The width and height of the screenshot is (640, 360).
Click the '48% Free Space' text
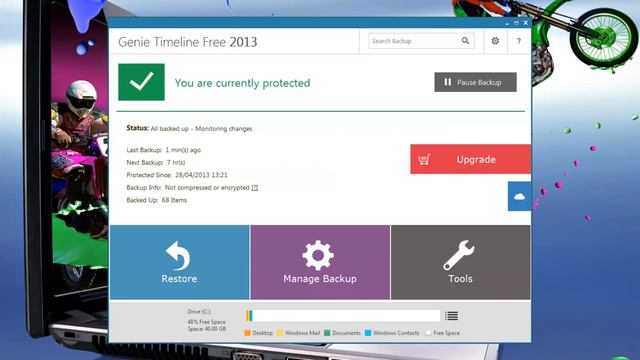point(207,322)
